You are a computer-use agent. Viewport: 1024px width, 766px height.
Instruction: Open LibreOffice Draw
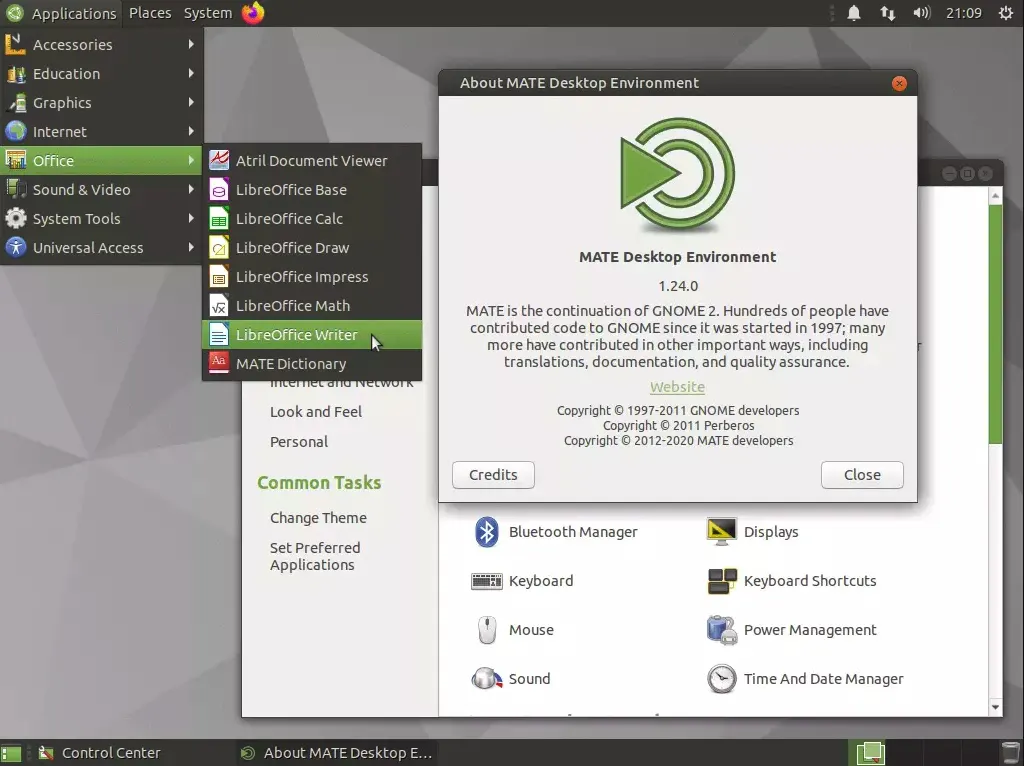point(312,247)
